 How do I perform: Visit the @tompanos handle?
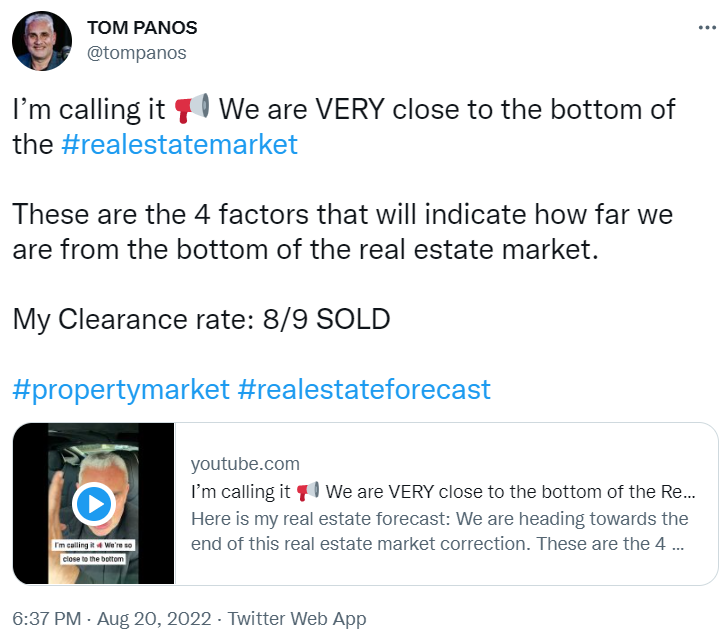pyautogui.click(x=137, y=52)
